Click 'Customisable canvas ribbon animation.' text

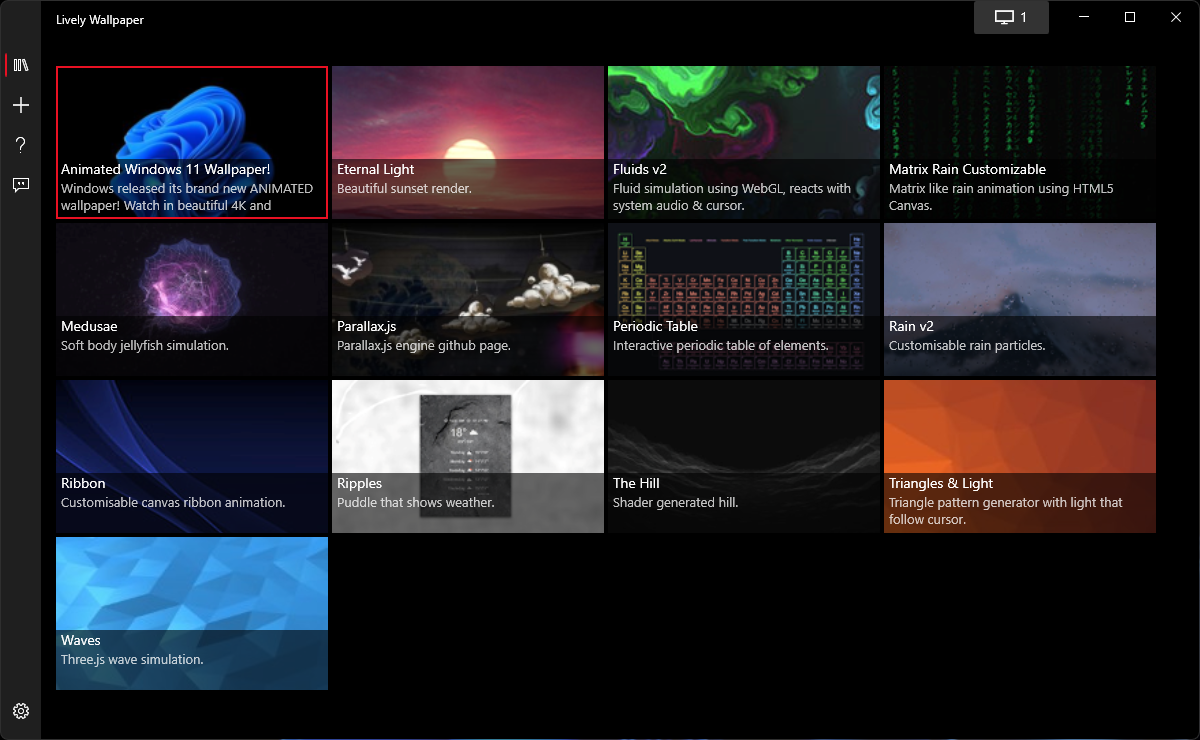point(173,502)
